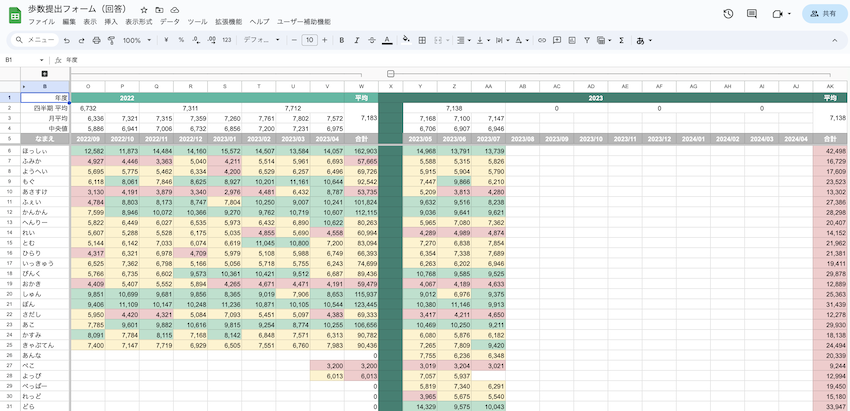Image resolution: width=850 pixels, height=411 pixels.
Task: Open the text wrapping dropdown
Action: click(x=502, y=40)
